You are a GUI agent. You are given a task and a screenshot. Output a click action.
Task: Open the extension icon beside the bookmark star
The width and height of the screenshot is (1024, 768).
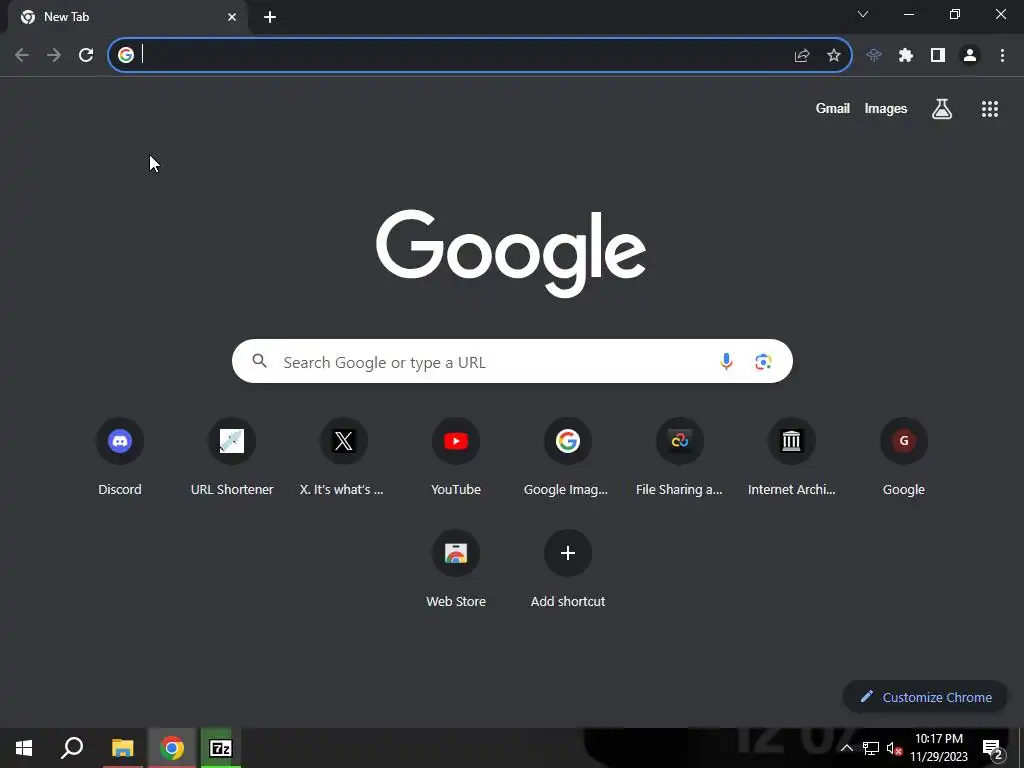pyautogui.click(x=874, y=56)
